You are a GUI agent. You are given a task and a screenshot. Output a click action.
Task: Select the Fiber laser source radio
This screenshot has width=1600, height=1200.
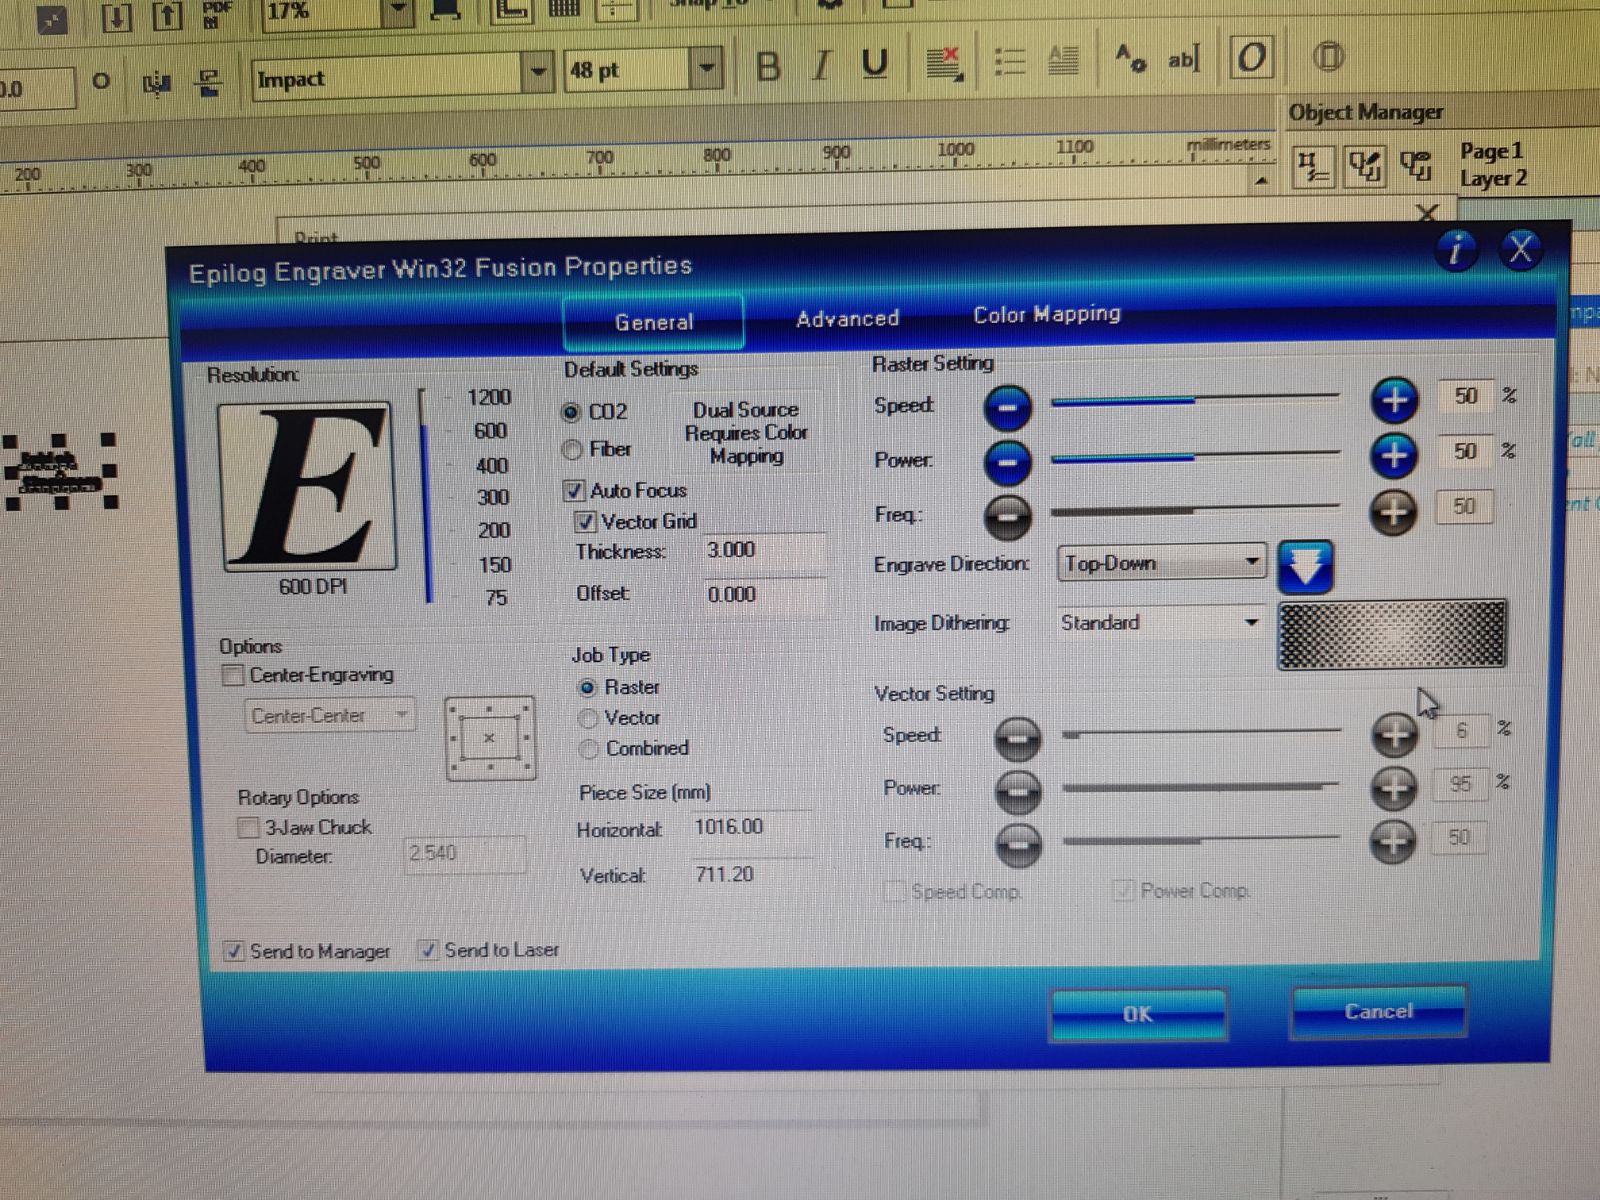click(572, 450)
